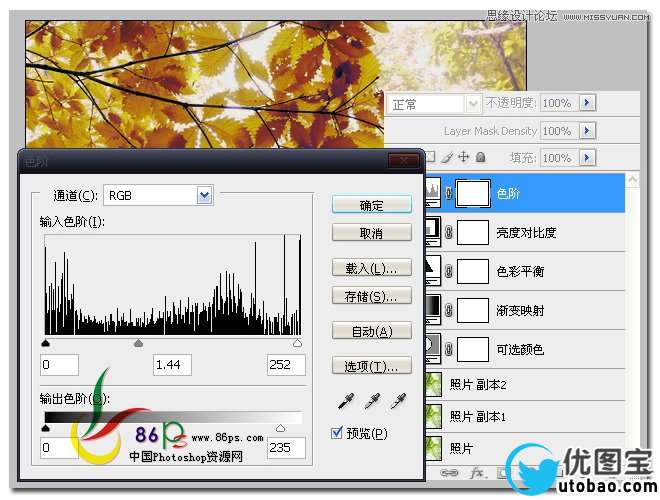Screen dimensions: 660x500
Task: Click output highlight field 235
Action: [x=286, y=448]
